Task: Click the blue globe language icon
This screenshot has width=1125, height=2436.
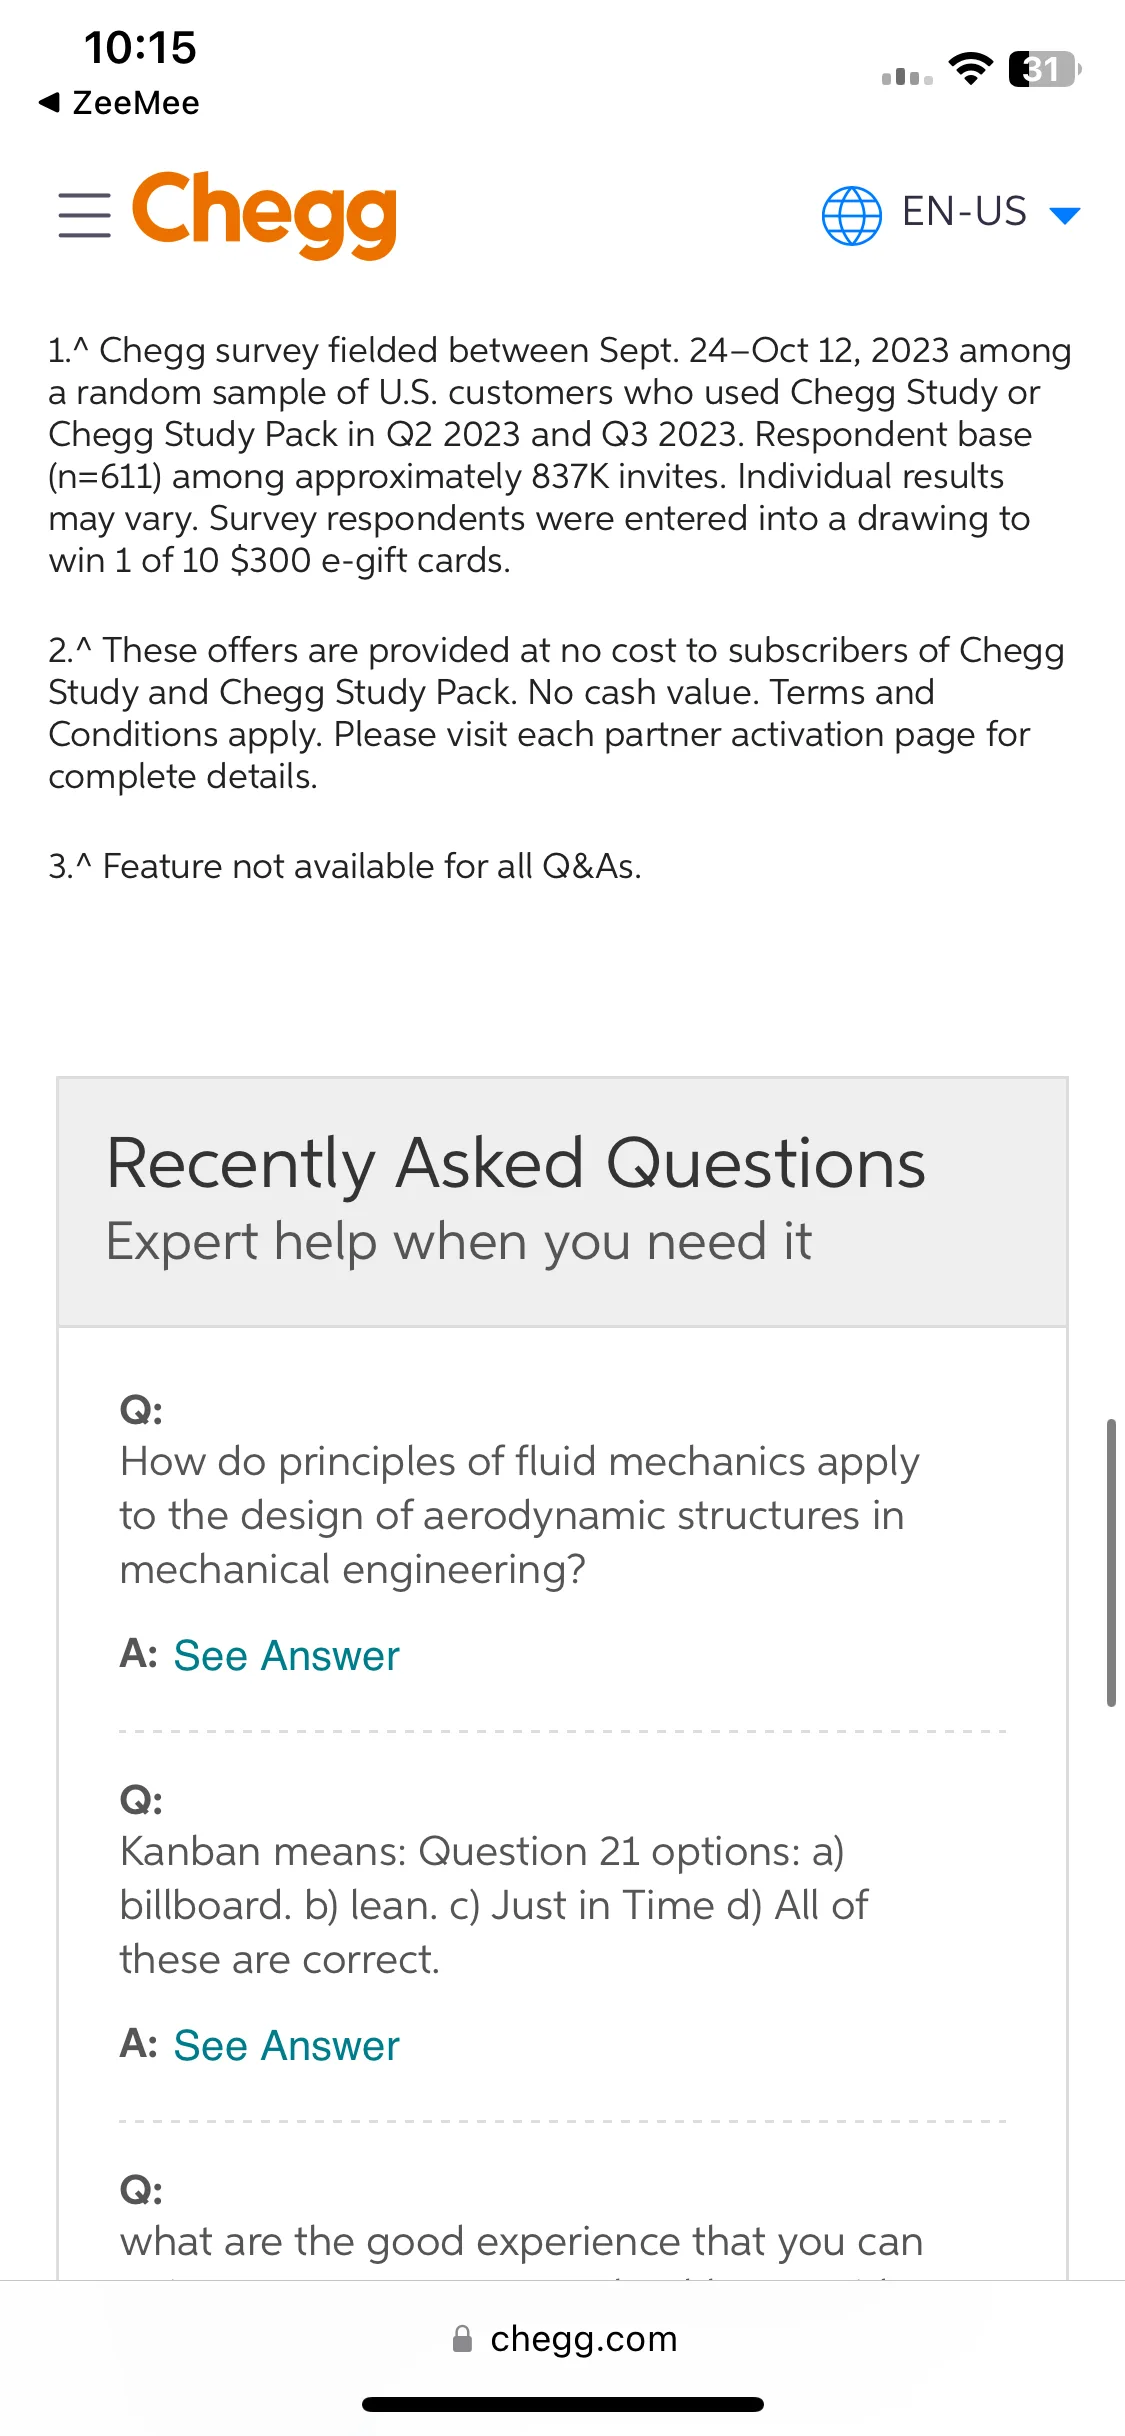Action: [x=851, y=215]
